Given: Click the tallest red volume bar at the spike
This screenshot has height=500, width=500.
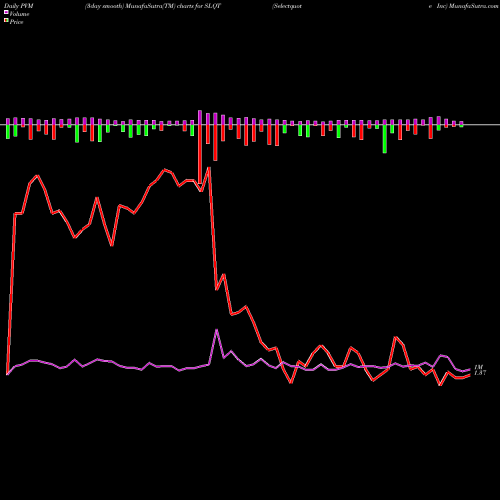Looking at the screenshot, I should point(200,154).
